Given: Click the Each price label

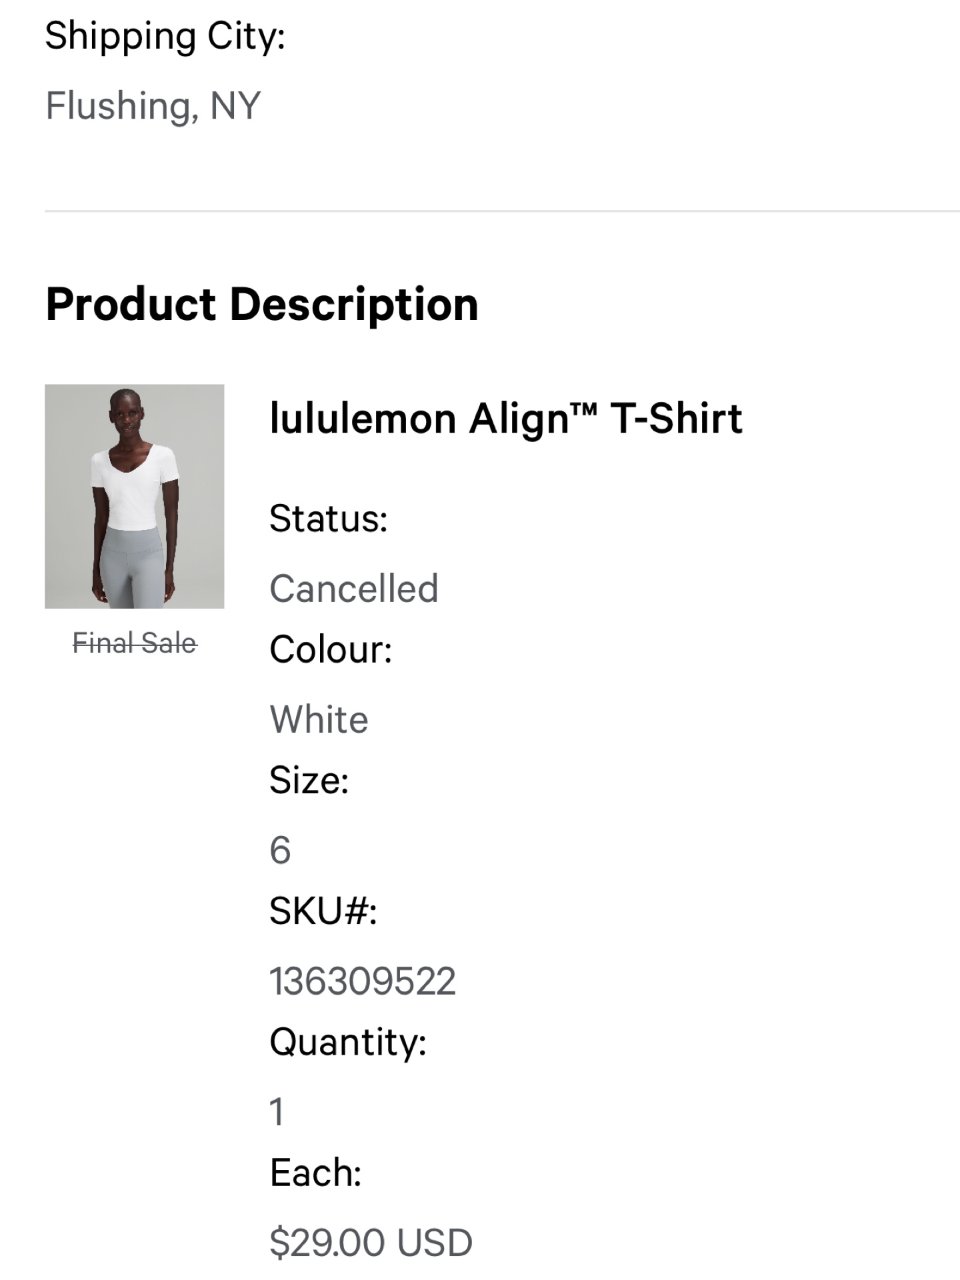Looking at the screenshot, I should [315, 1173].
